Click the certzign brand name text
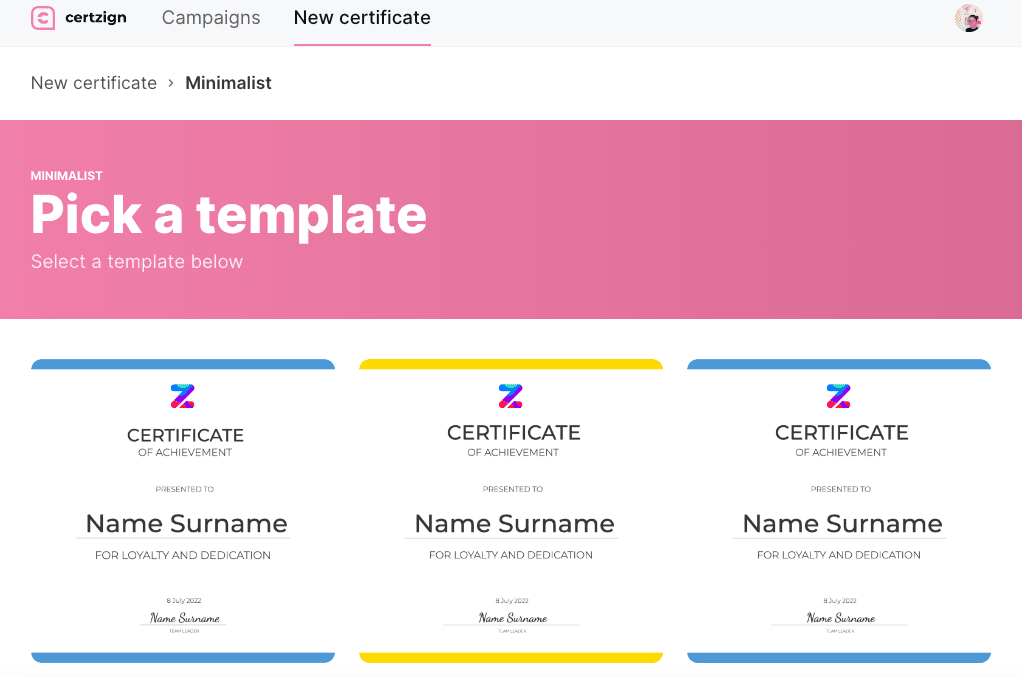The image size is (1022, 677). 96,18
